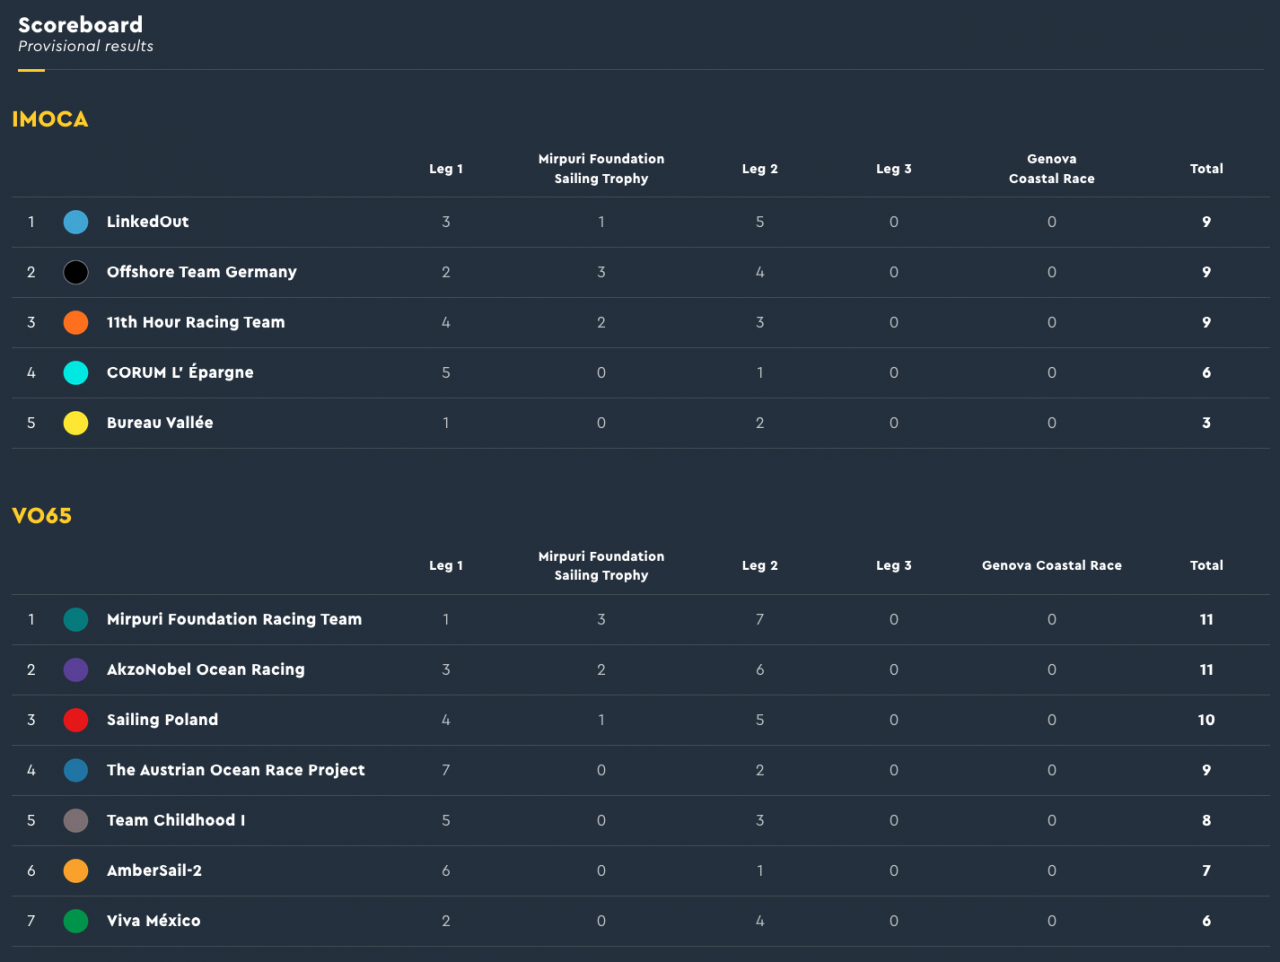Click Offshore Team Germany's black team icon
This screenshot has height=962, width=1280.
point(76,272)
